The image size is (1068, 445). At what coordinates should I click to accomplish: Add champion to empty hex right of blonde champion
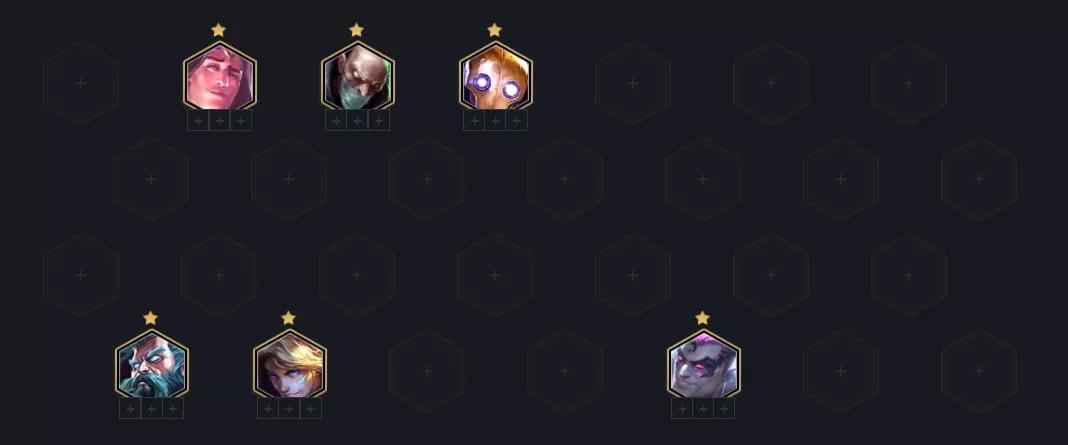(x=426, y=371)
